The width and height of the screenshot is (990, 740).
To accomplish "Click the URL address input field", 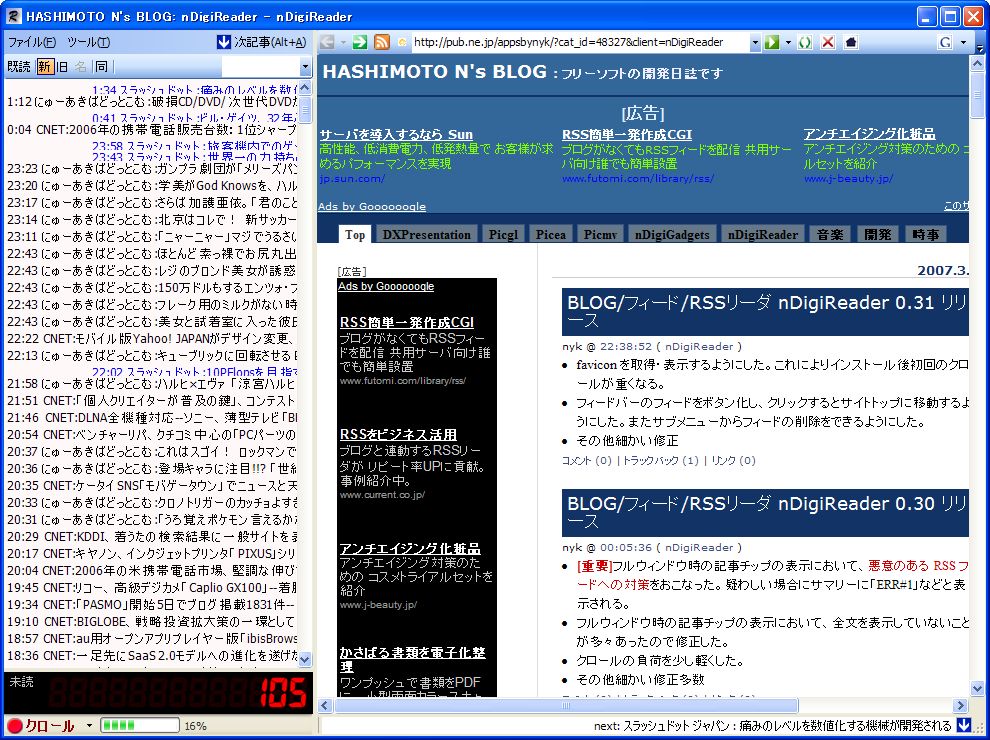I will (580, 43).
